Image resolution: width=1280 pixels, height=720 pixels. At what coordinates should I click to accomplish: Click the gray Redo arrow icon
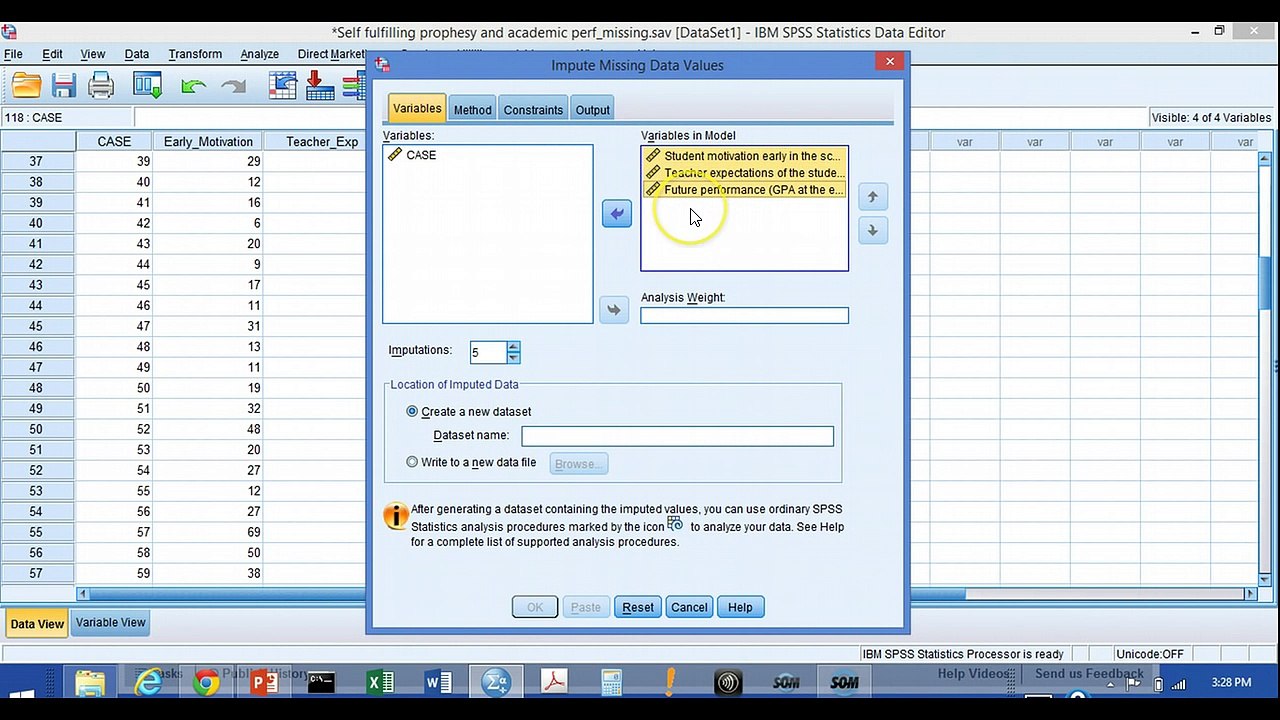click(233, 86)
